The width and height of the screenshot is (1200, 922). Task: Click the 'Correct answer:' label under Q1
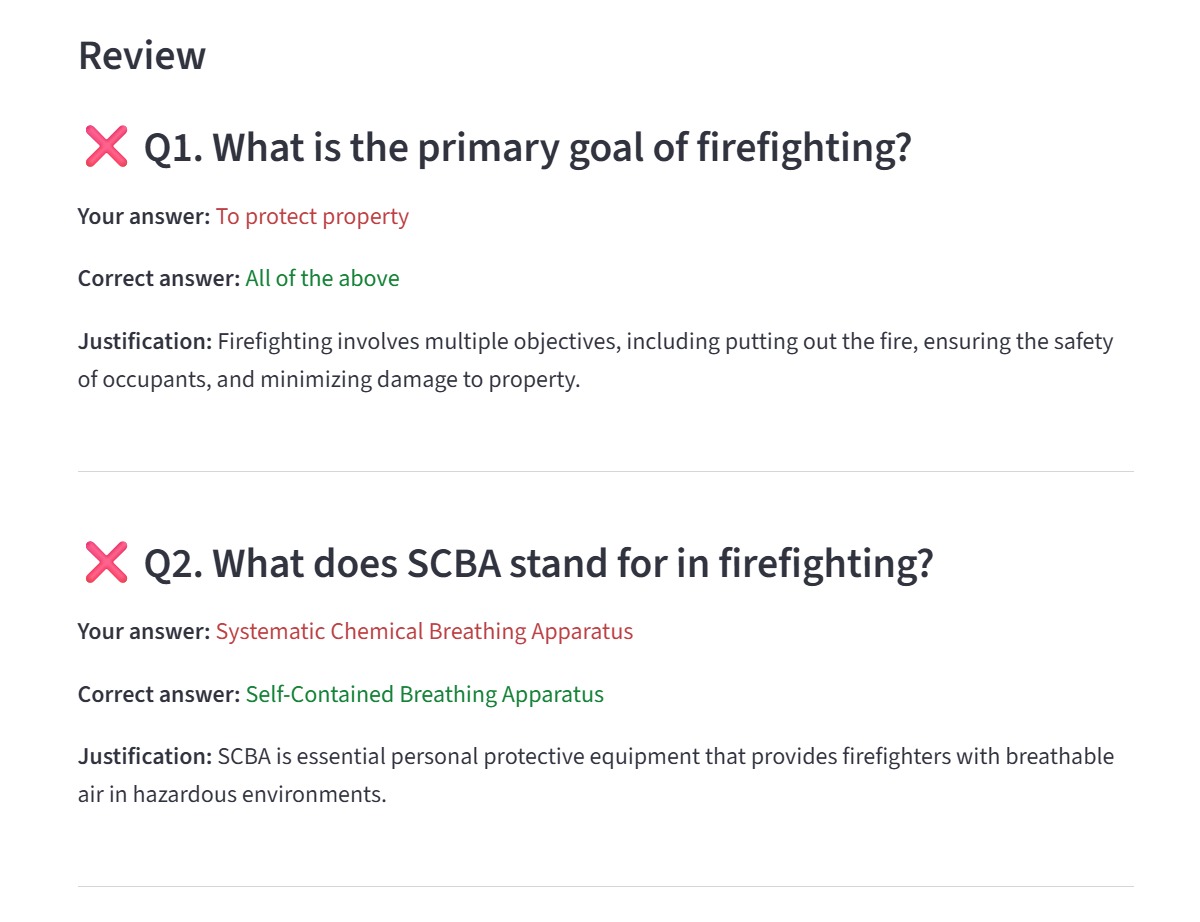click(159, 279)
